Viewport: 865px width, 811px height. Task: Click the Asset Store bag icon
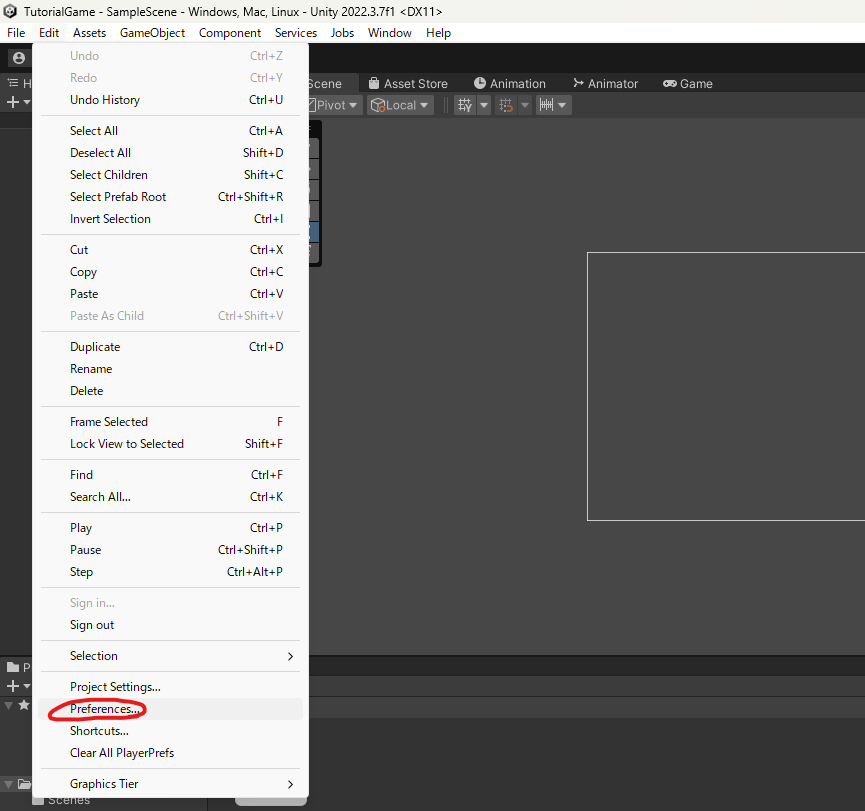point(374,83)
